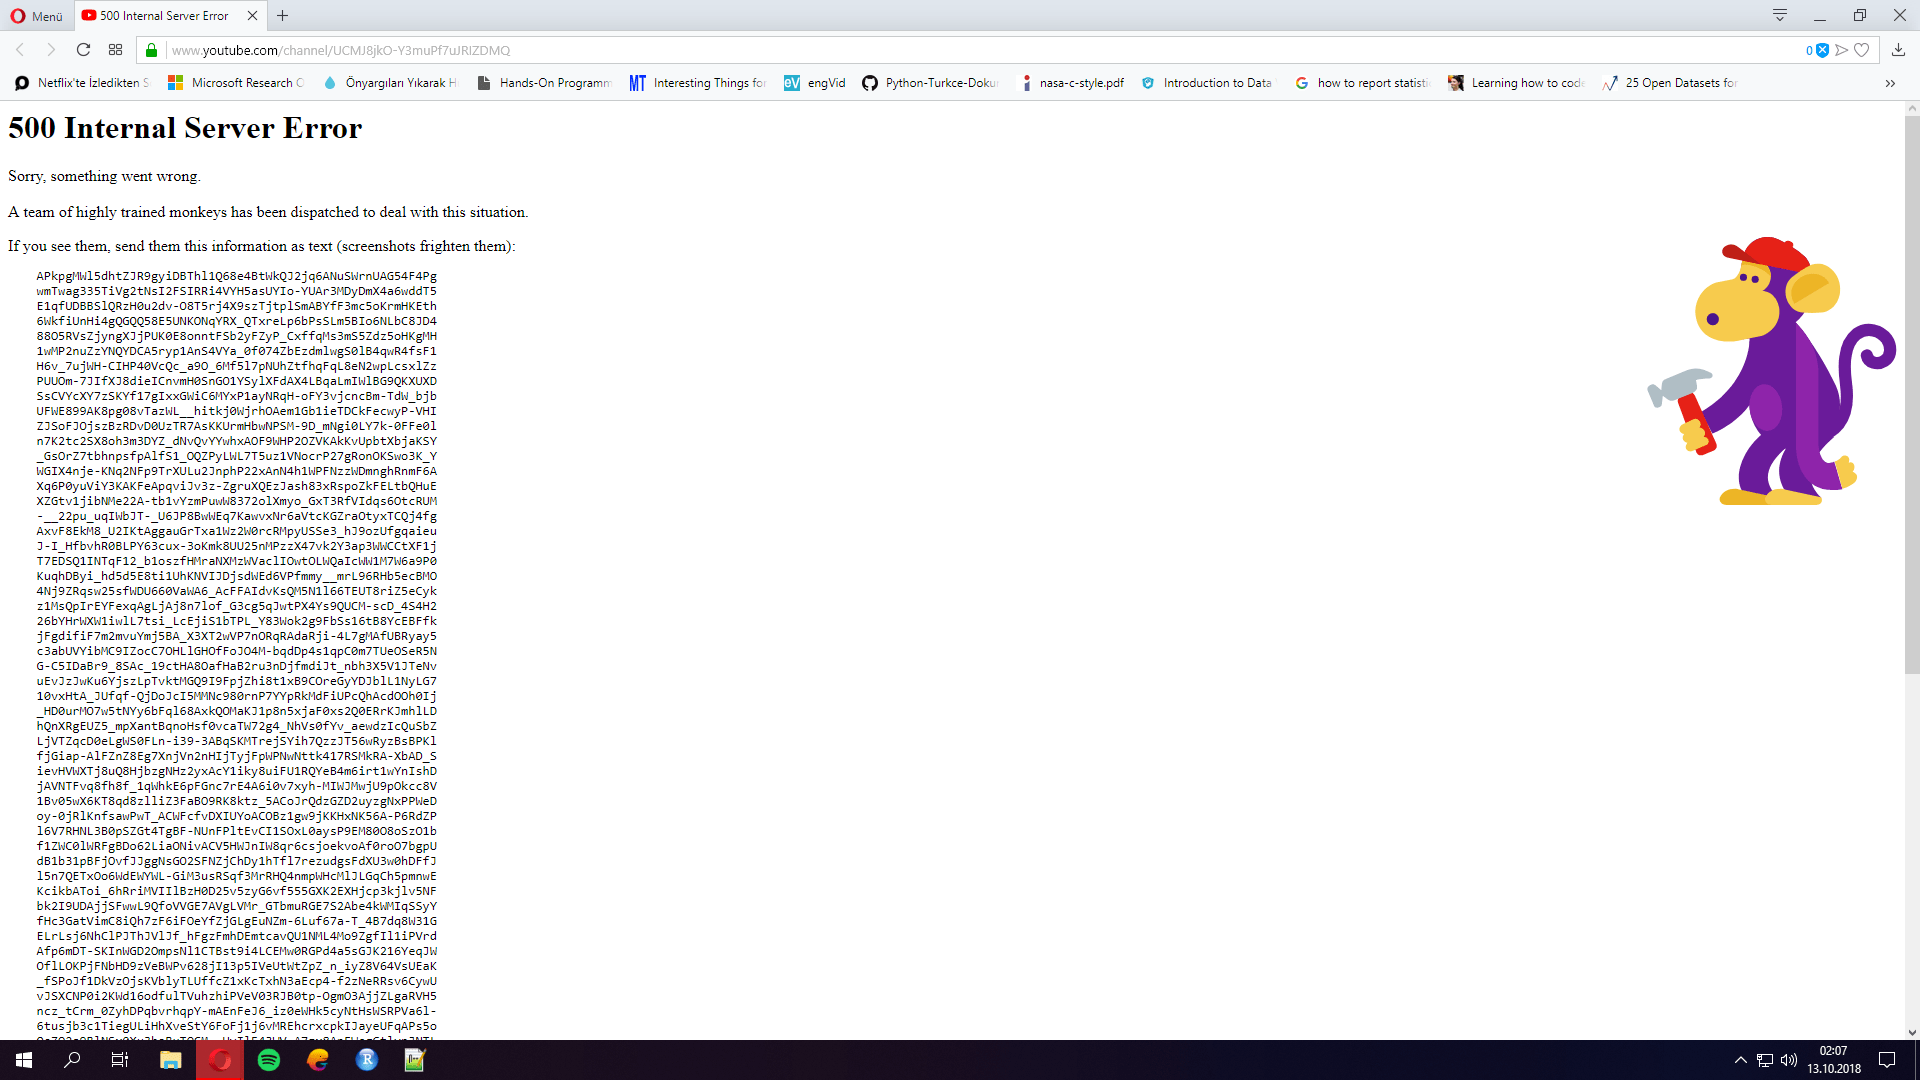Image resolution: width=1920 pixels, height=1080 pixels.
Task: Open Speed Dial start page grid icon
Action: click(115, 50)
